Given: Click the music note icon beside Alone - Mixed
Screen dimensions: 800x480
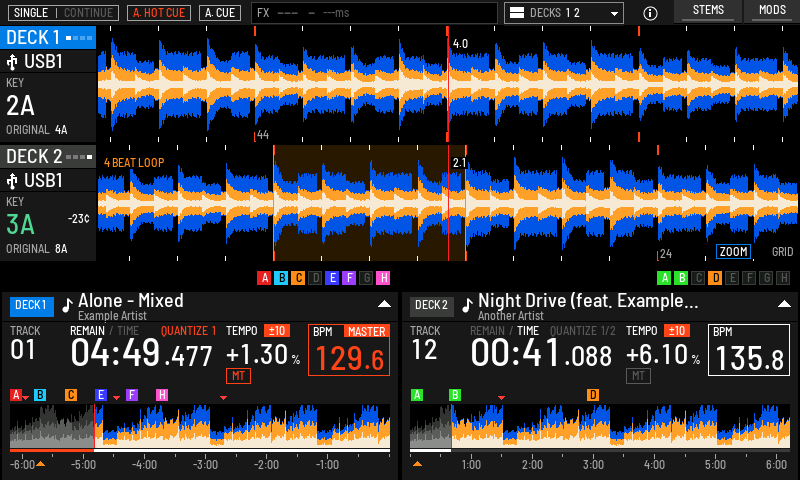Looking at the screenshot, I should (x=67, y=305).
